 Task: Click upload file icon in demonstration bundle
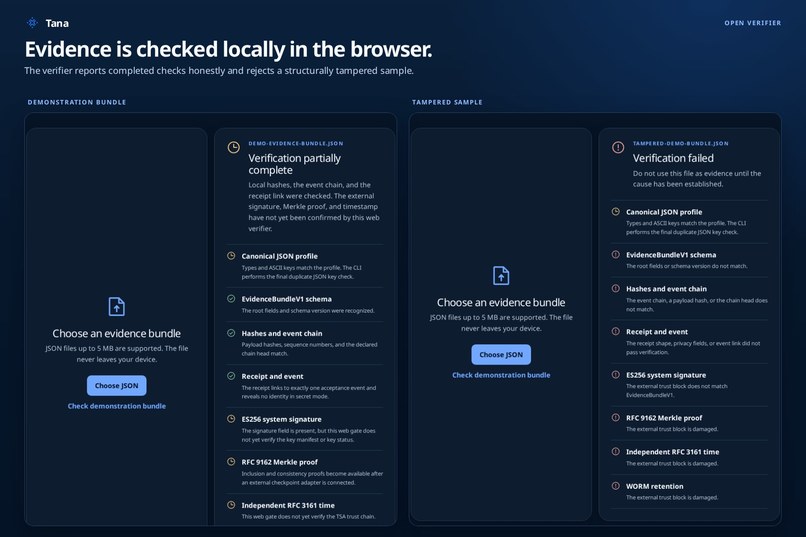click(117, 307)
